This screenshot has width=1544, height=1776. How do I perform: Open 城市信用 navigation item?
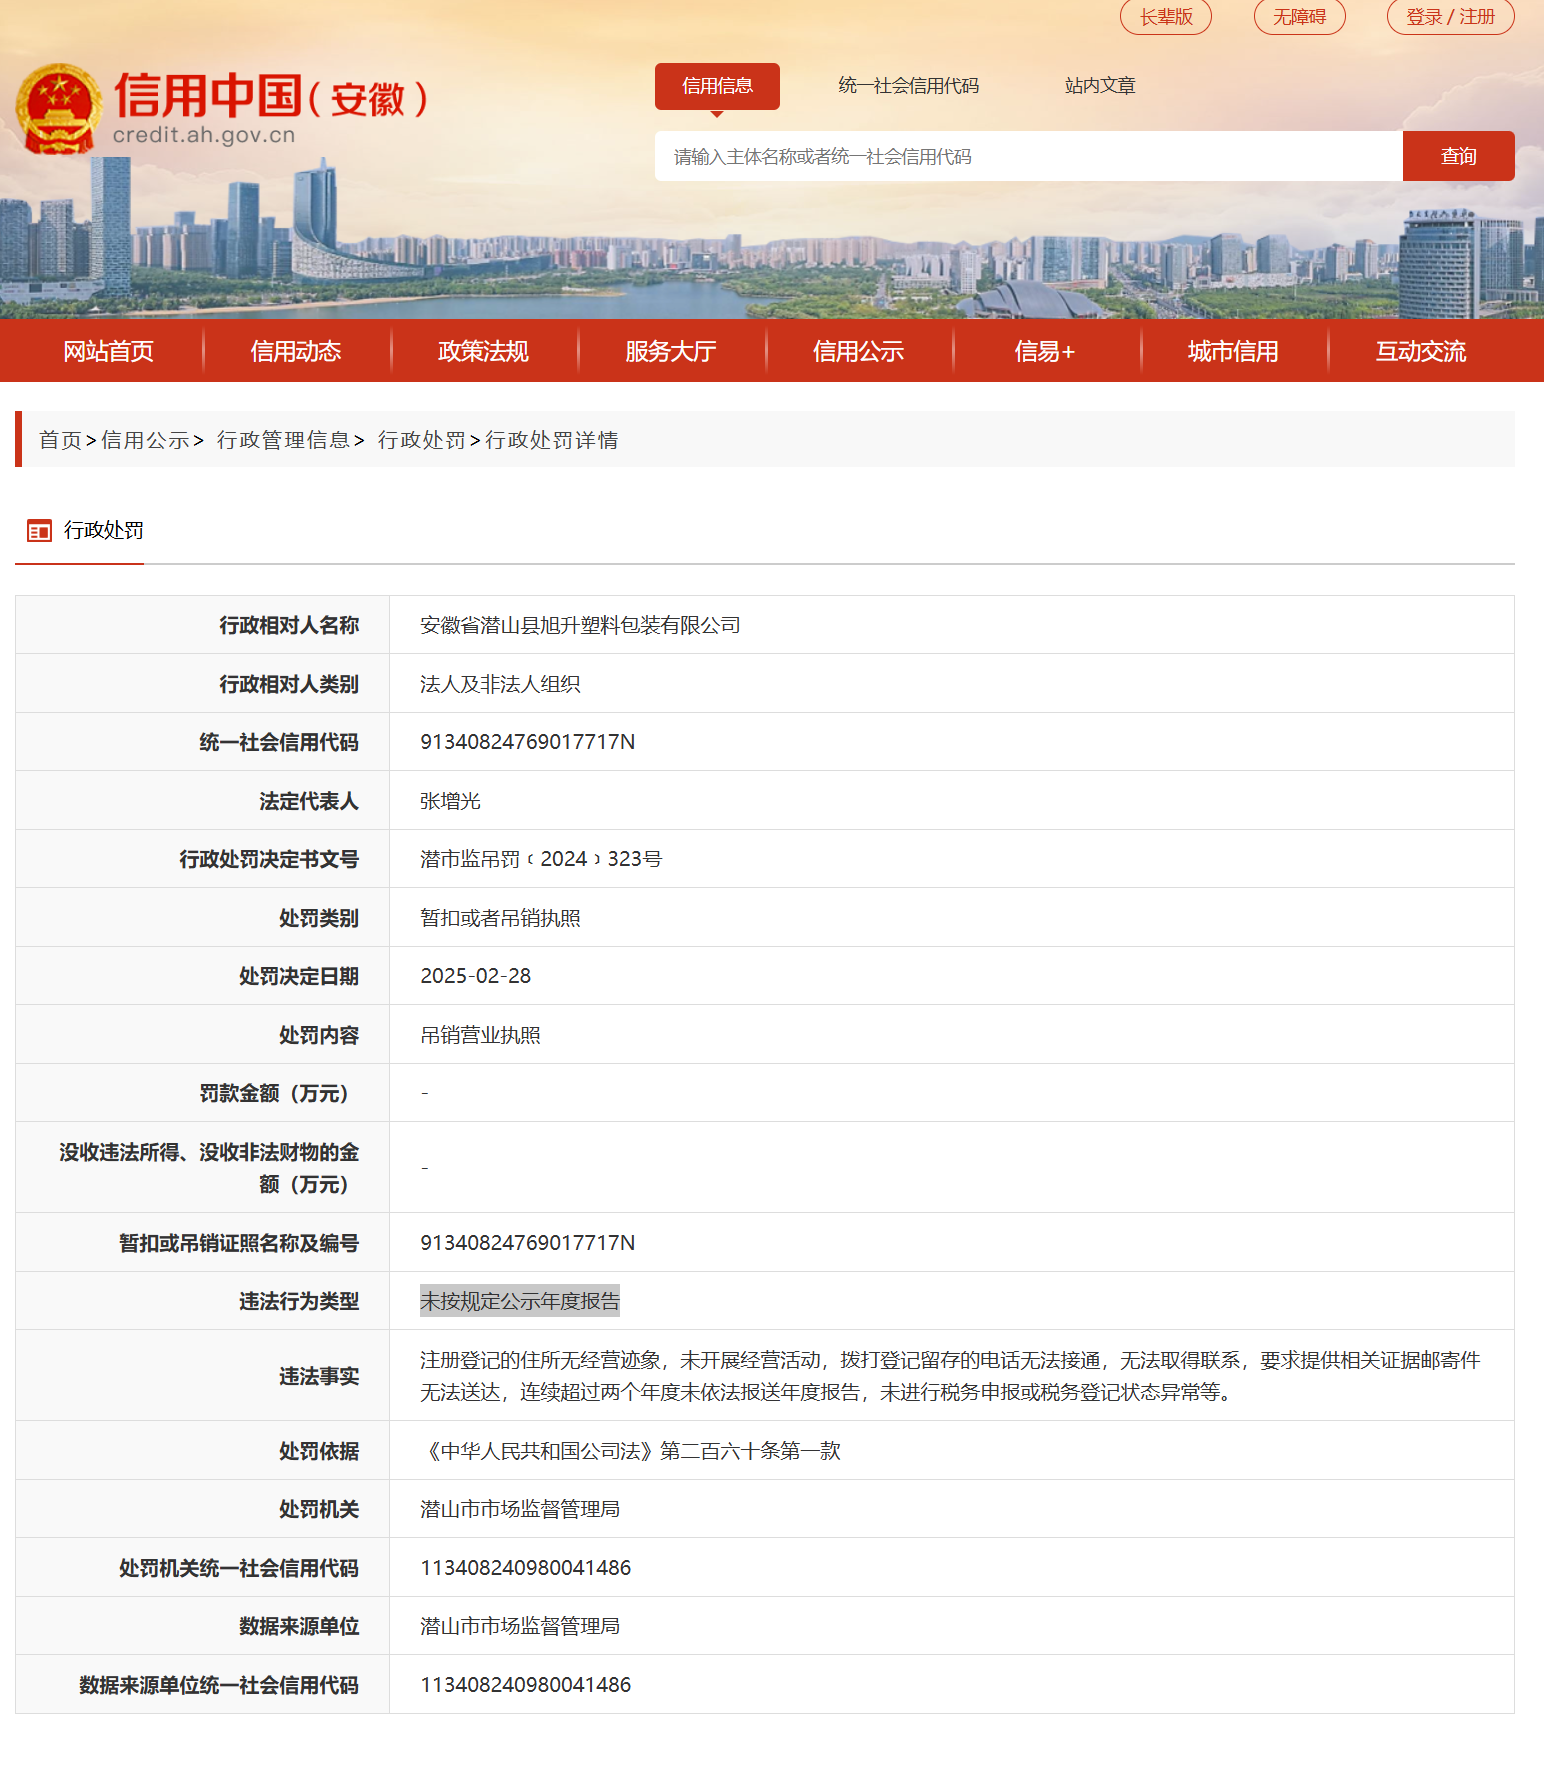pyautogui.click(x=1233, y=351)
